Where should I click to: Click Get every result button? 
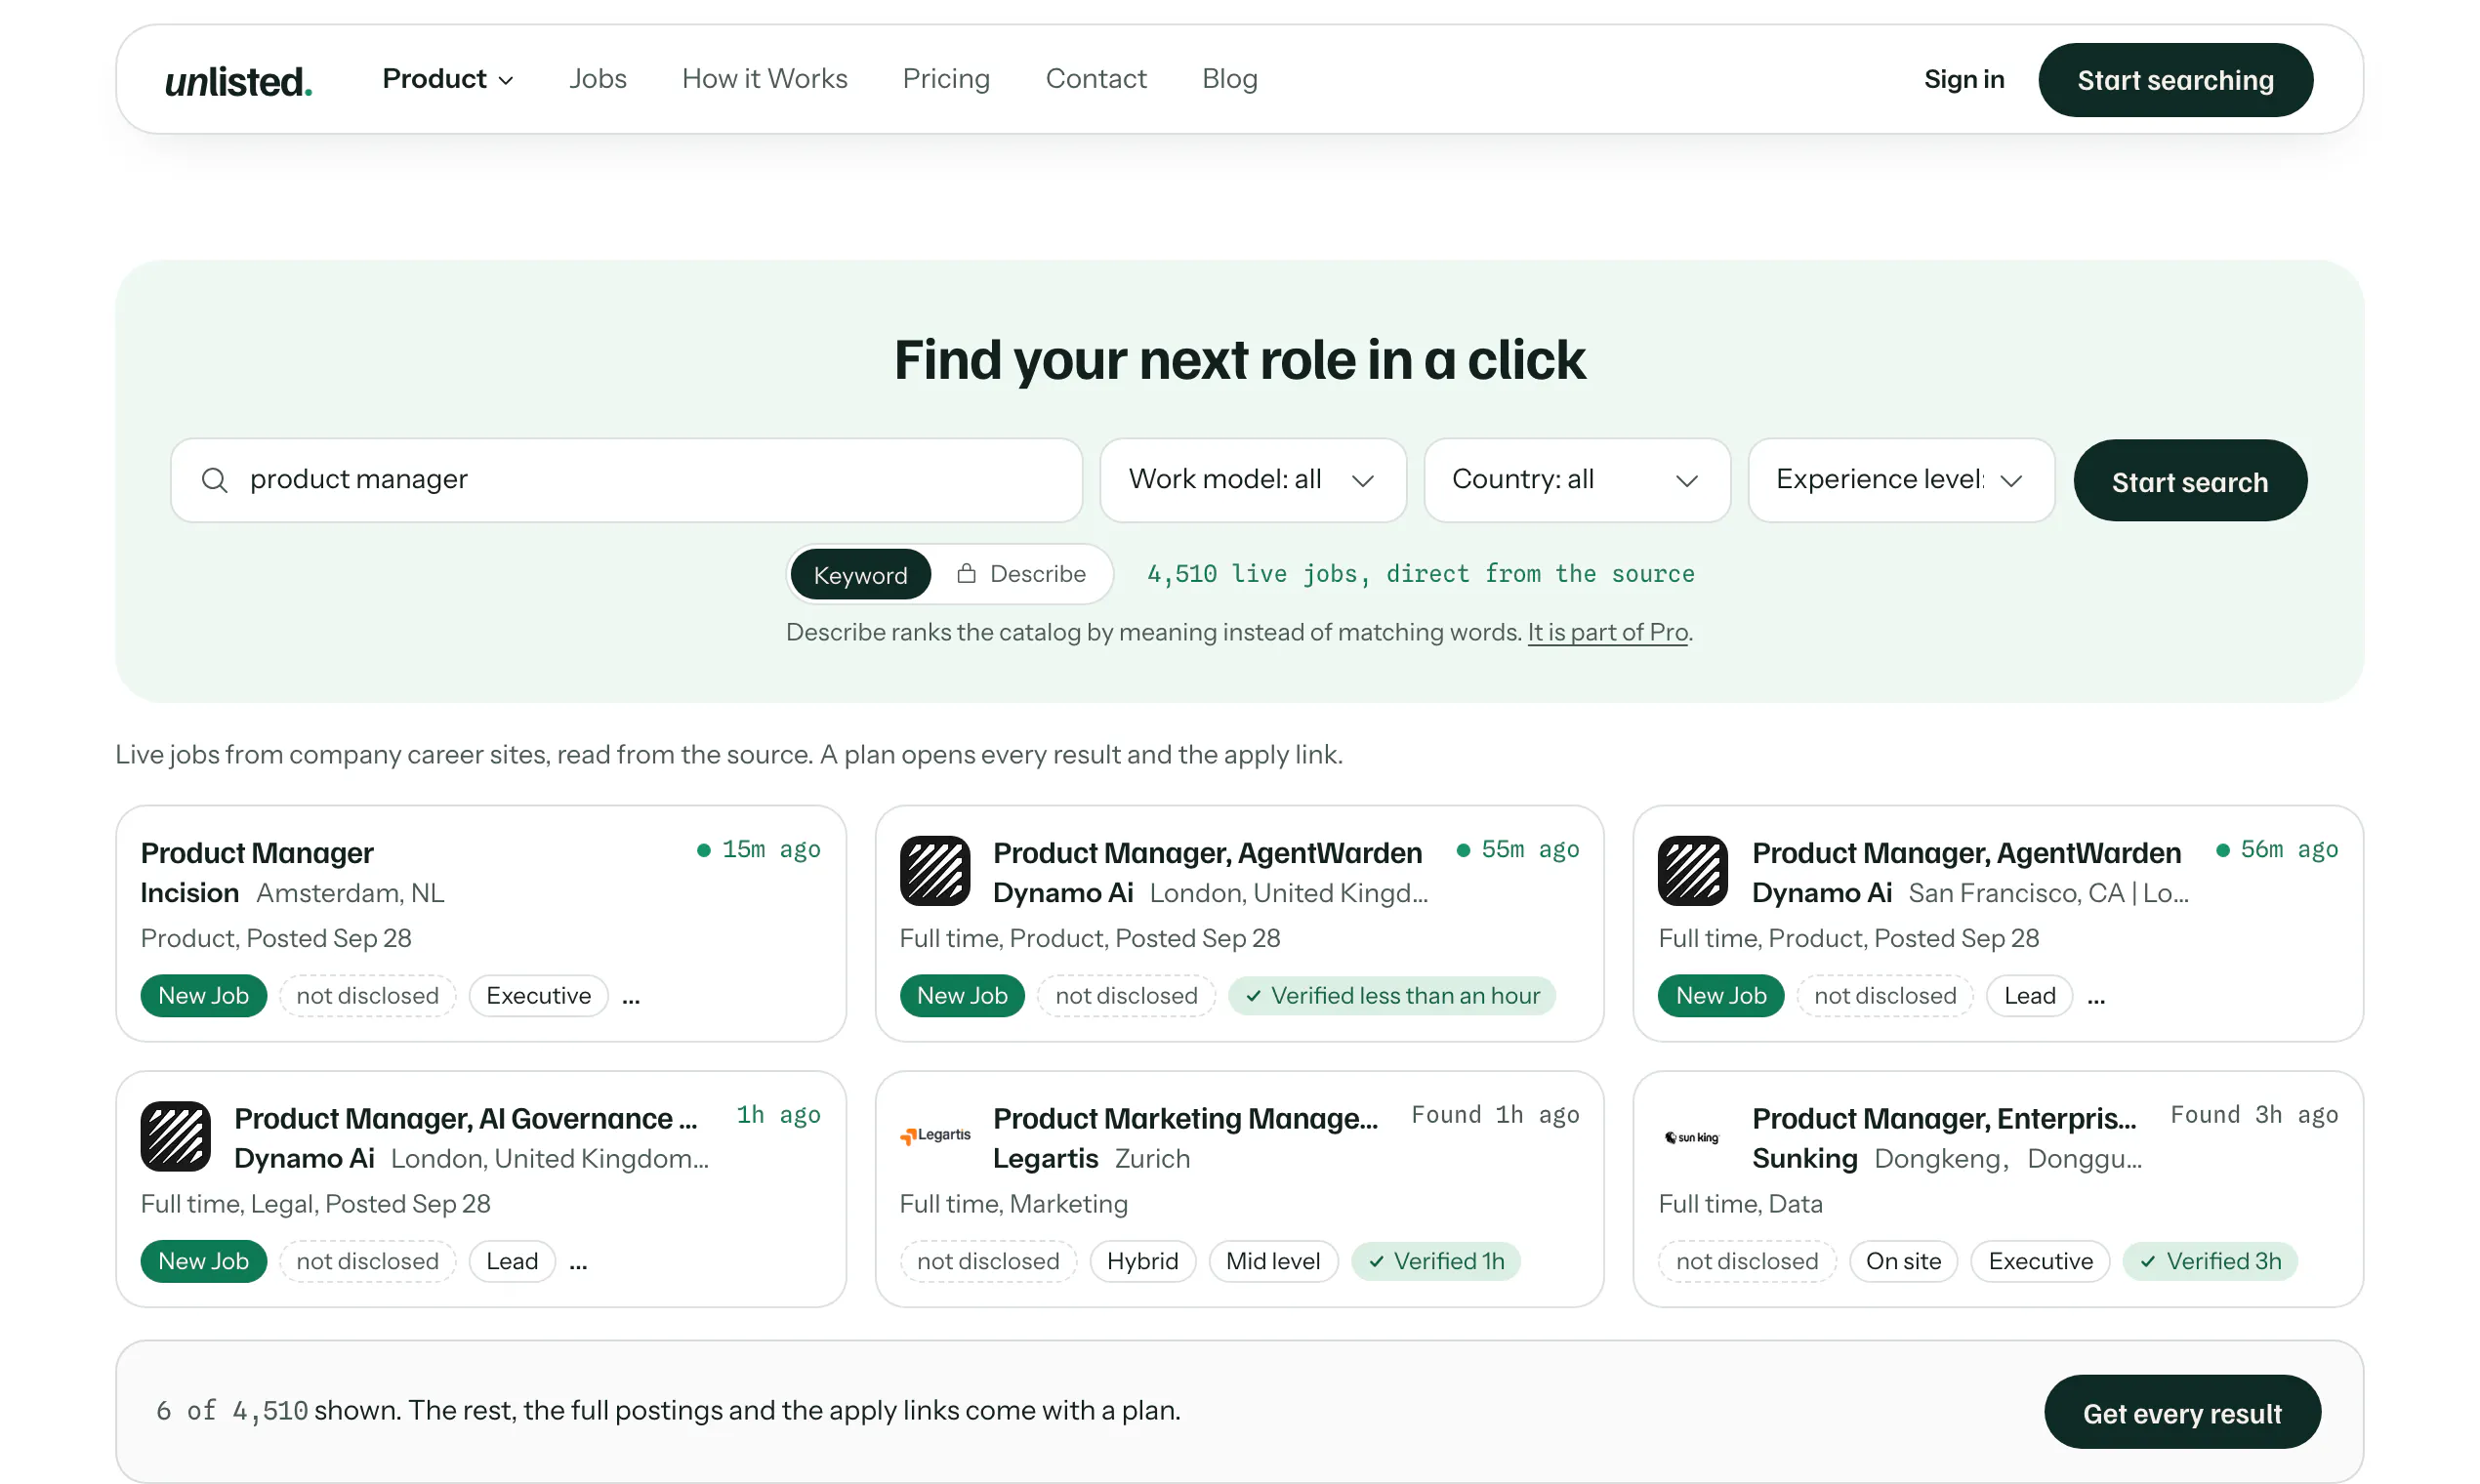pos(2182,1412)
